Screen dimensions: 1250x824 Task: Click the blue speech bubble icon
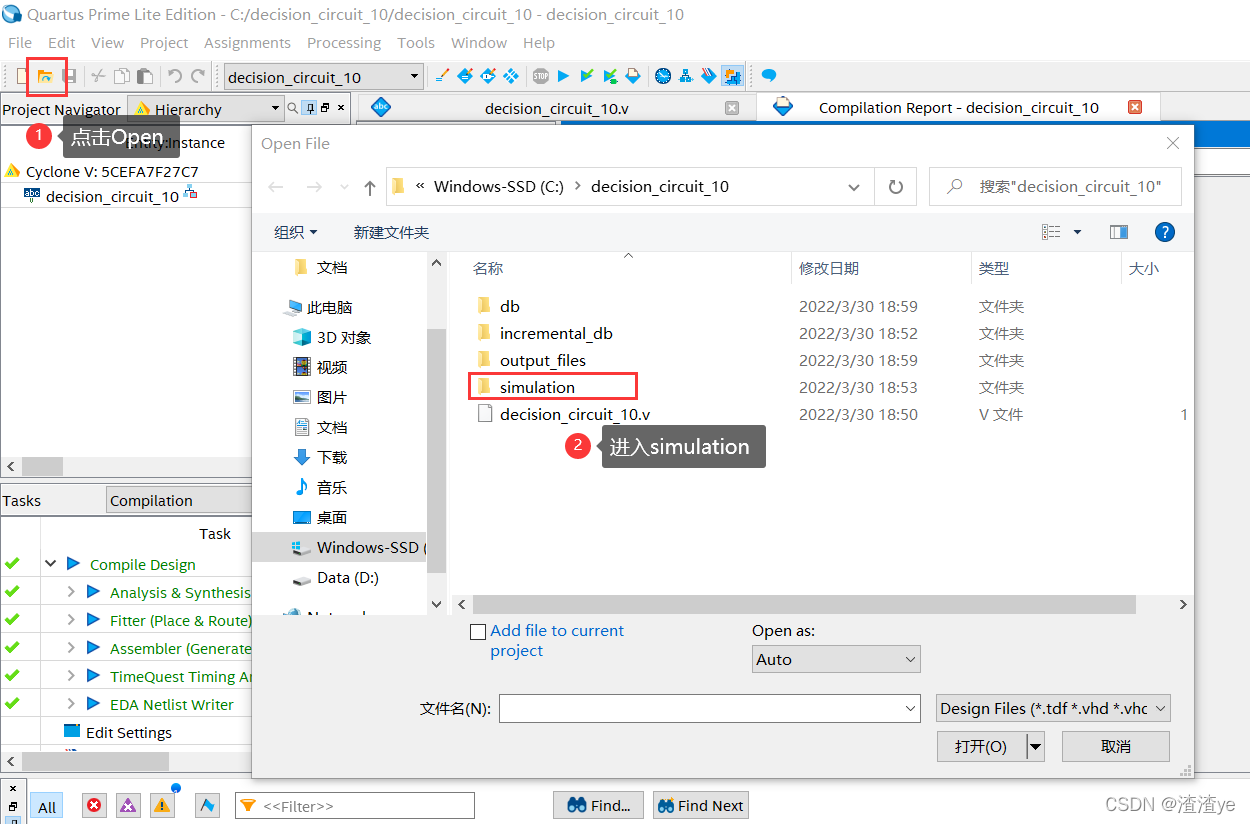click(x=769, y=76)
